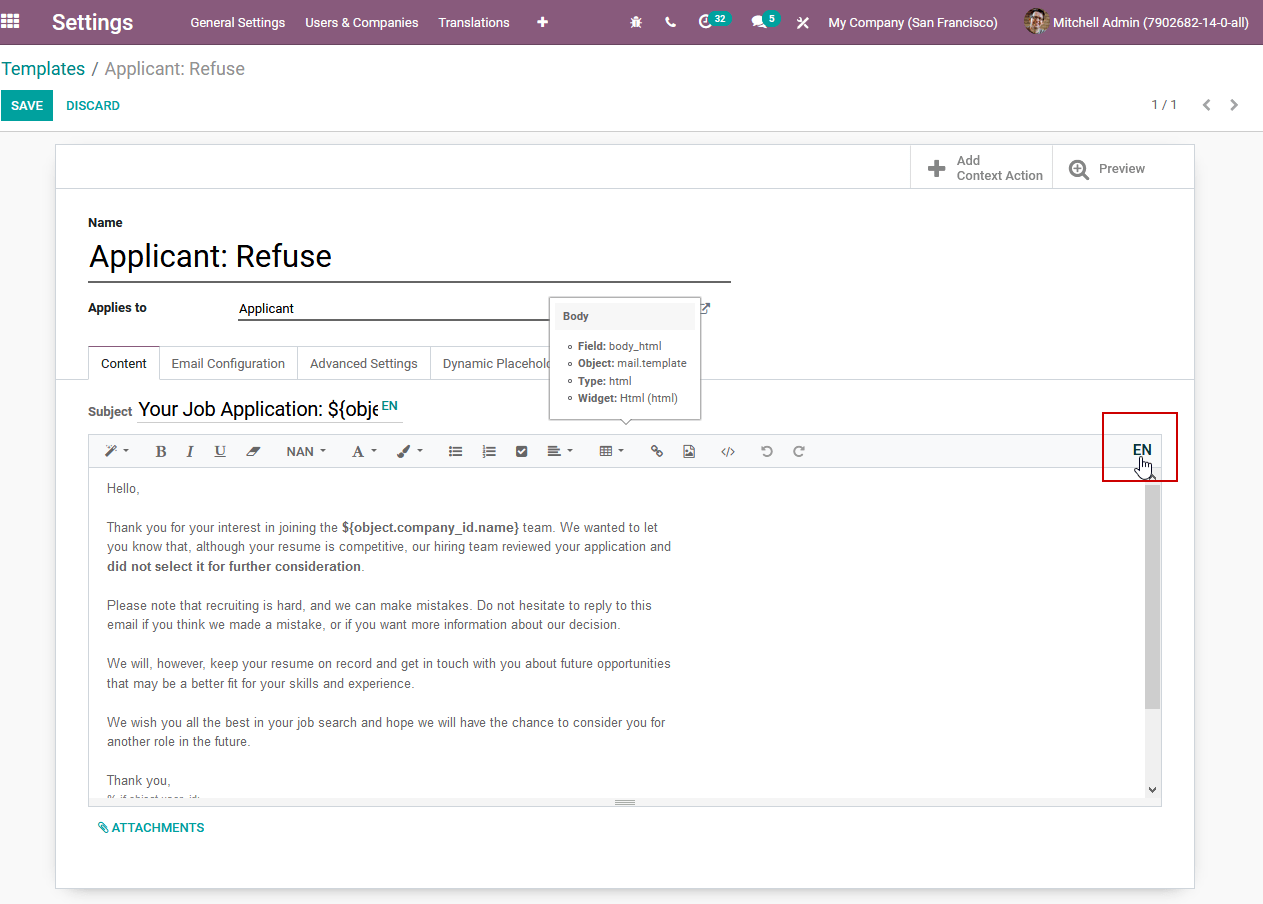
Task: Insert an image using the picture icon
Action: click(x=689, y=452)
